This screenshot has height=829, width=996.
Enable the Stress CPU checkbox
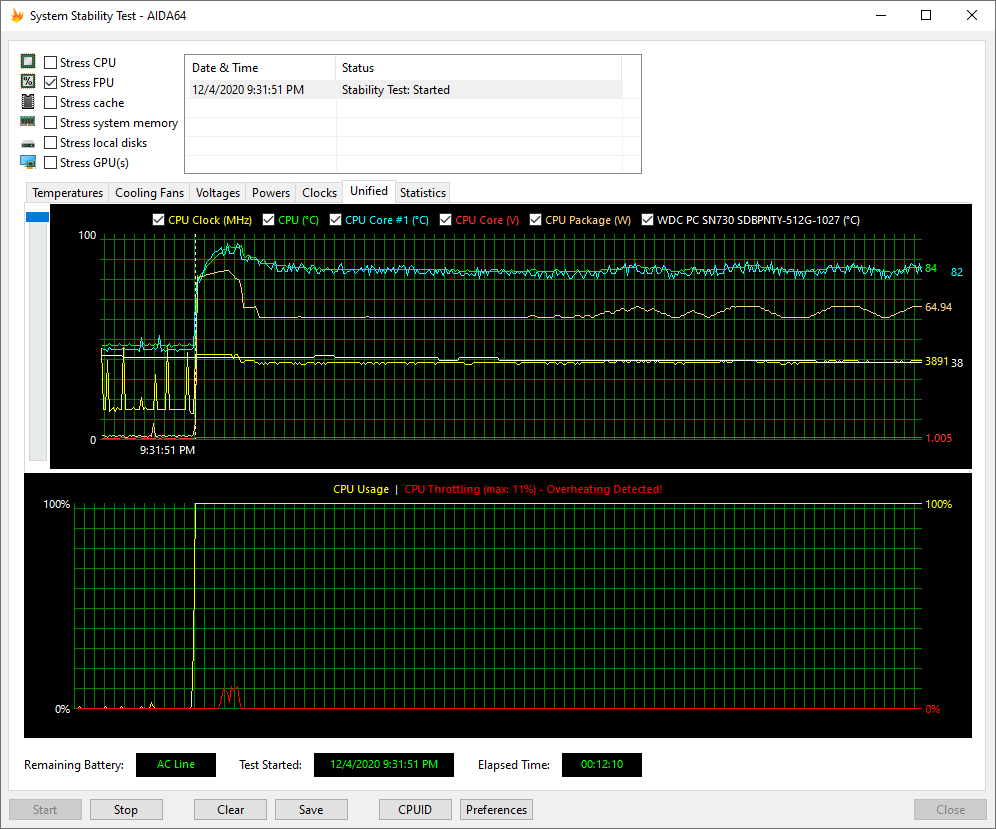coord(50,62)
